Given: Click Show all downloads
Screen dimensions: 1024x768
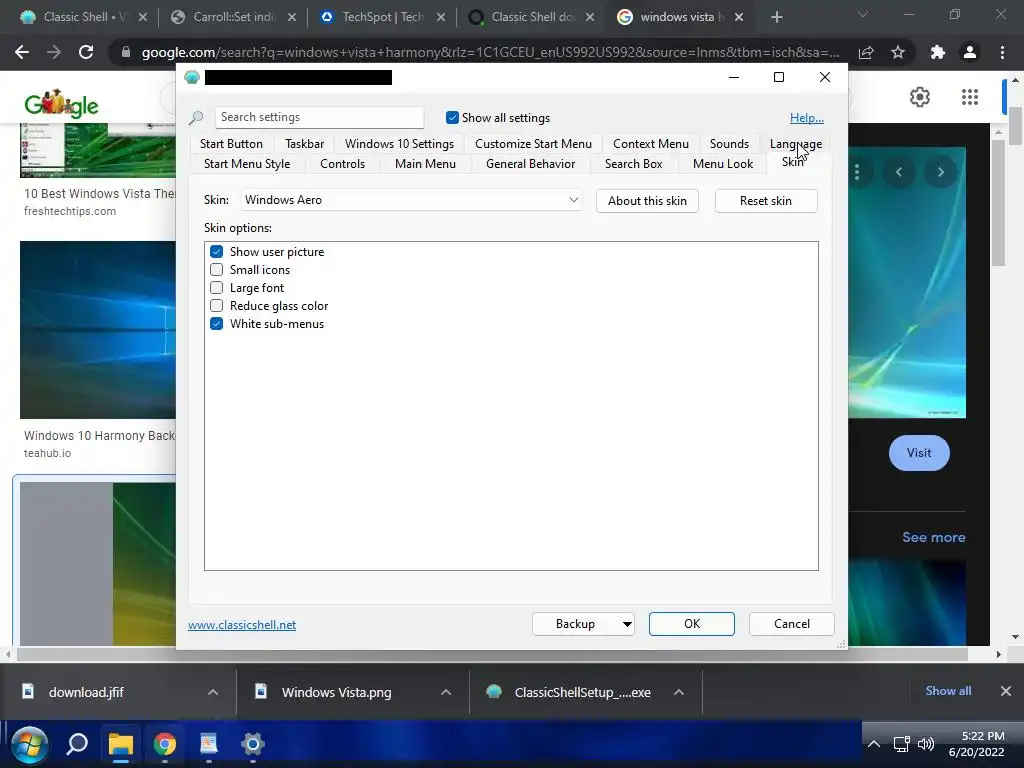Looking at the screenshot, I should click(948, 691).
